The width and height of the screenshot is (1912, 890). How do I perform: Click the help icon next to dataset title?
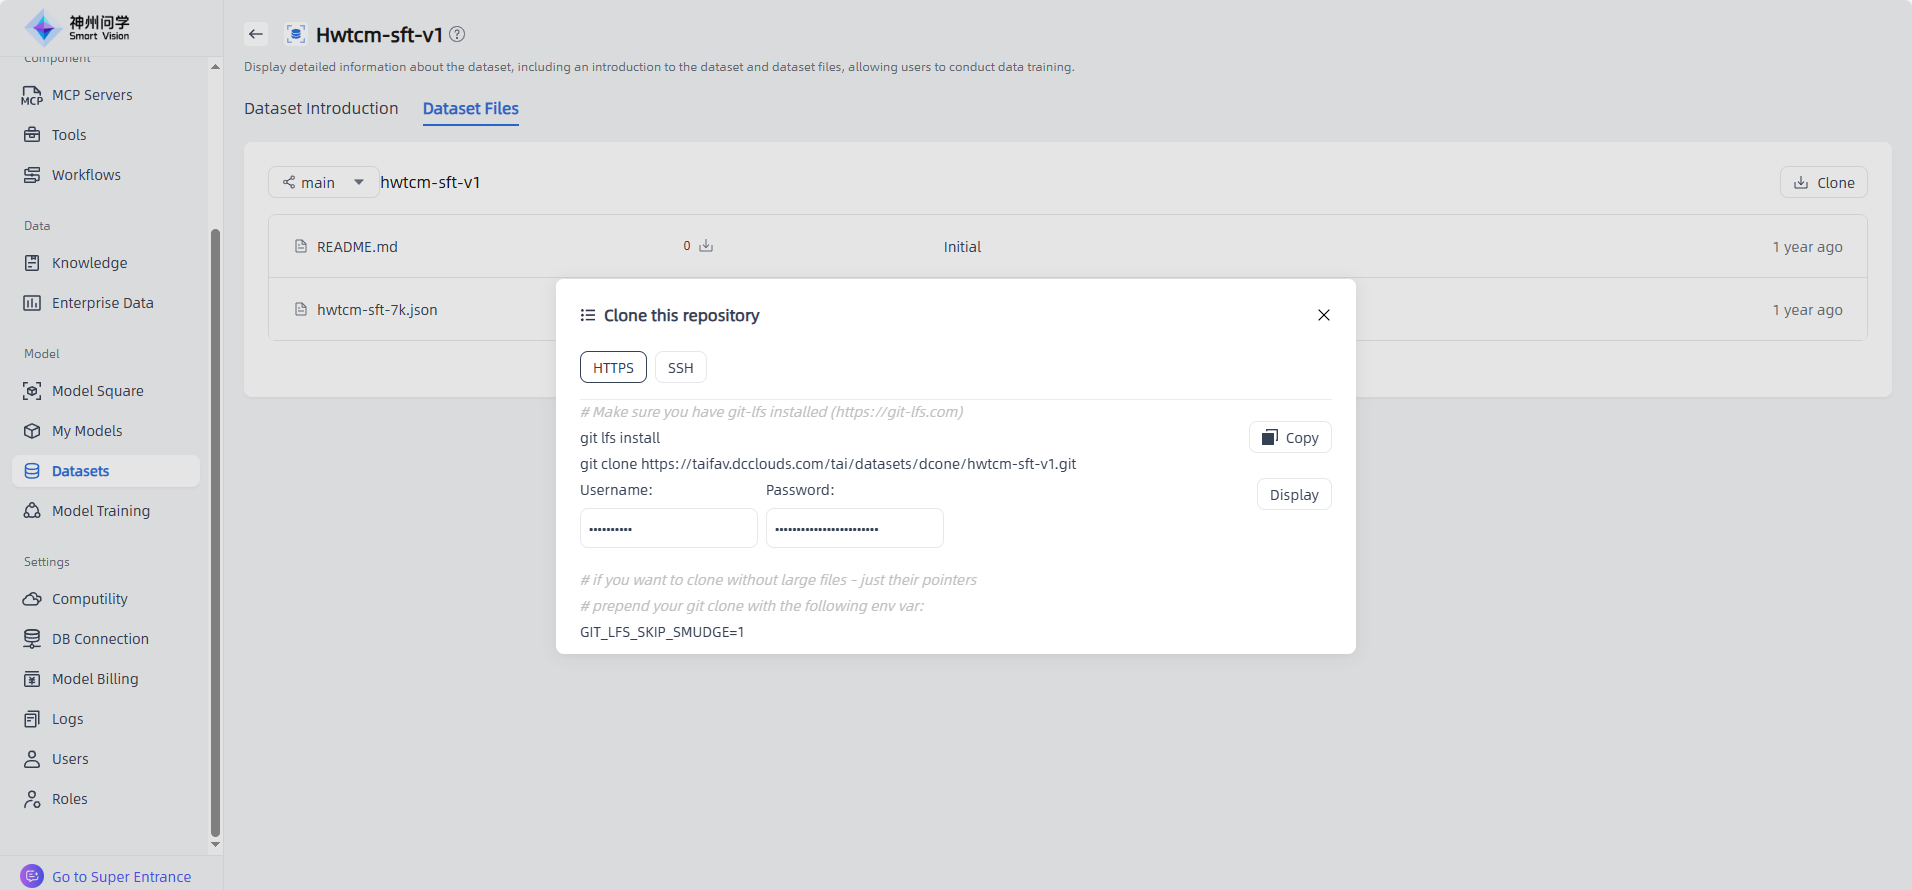click(457, 34)
